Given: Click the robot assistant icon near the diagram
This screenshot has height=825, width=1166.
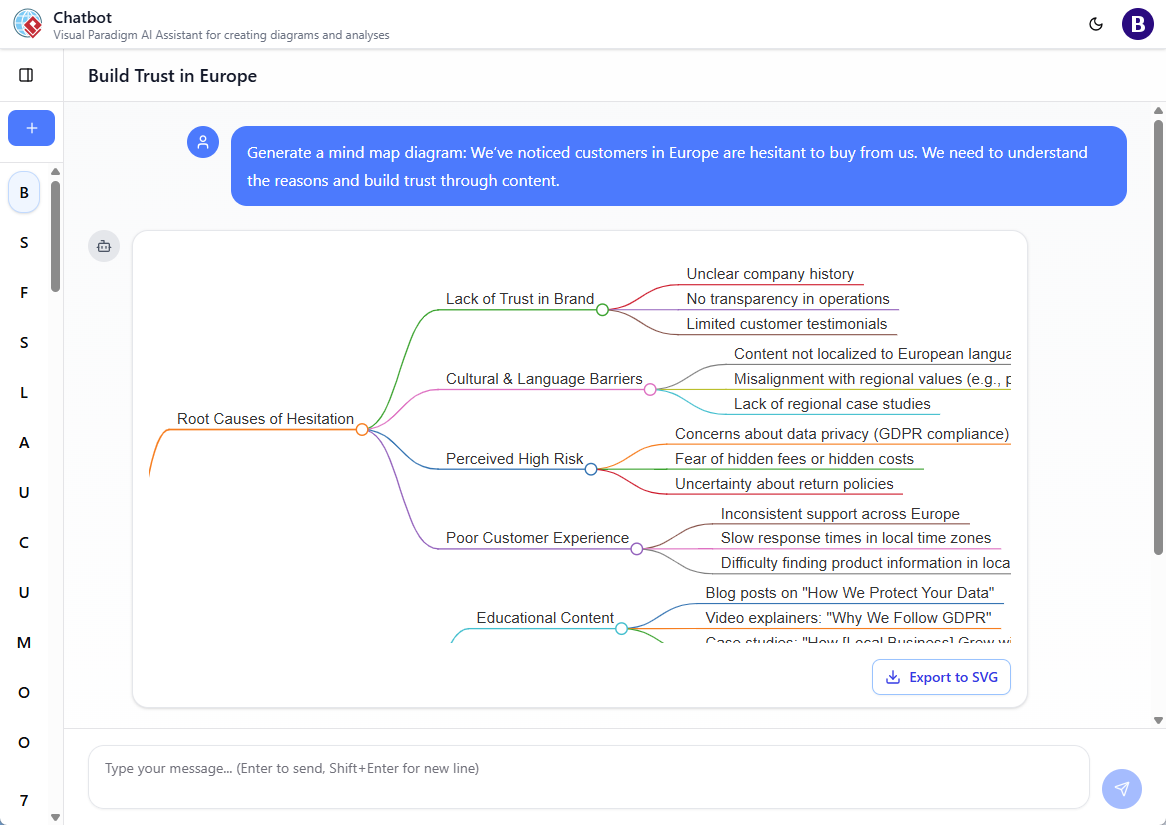Looking at the screenshot, I should [104, 245].
